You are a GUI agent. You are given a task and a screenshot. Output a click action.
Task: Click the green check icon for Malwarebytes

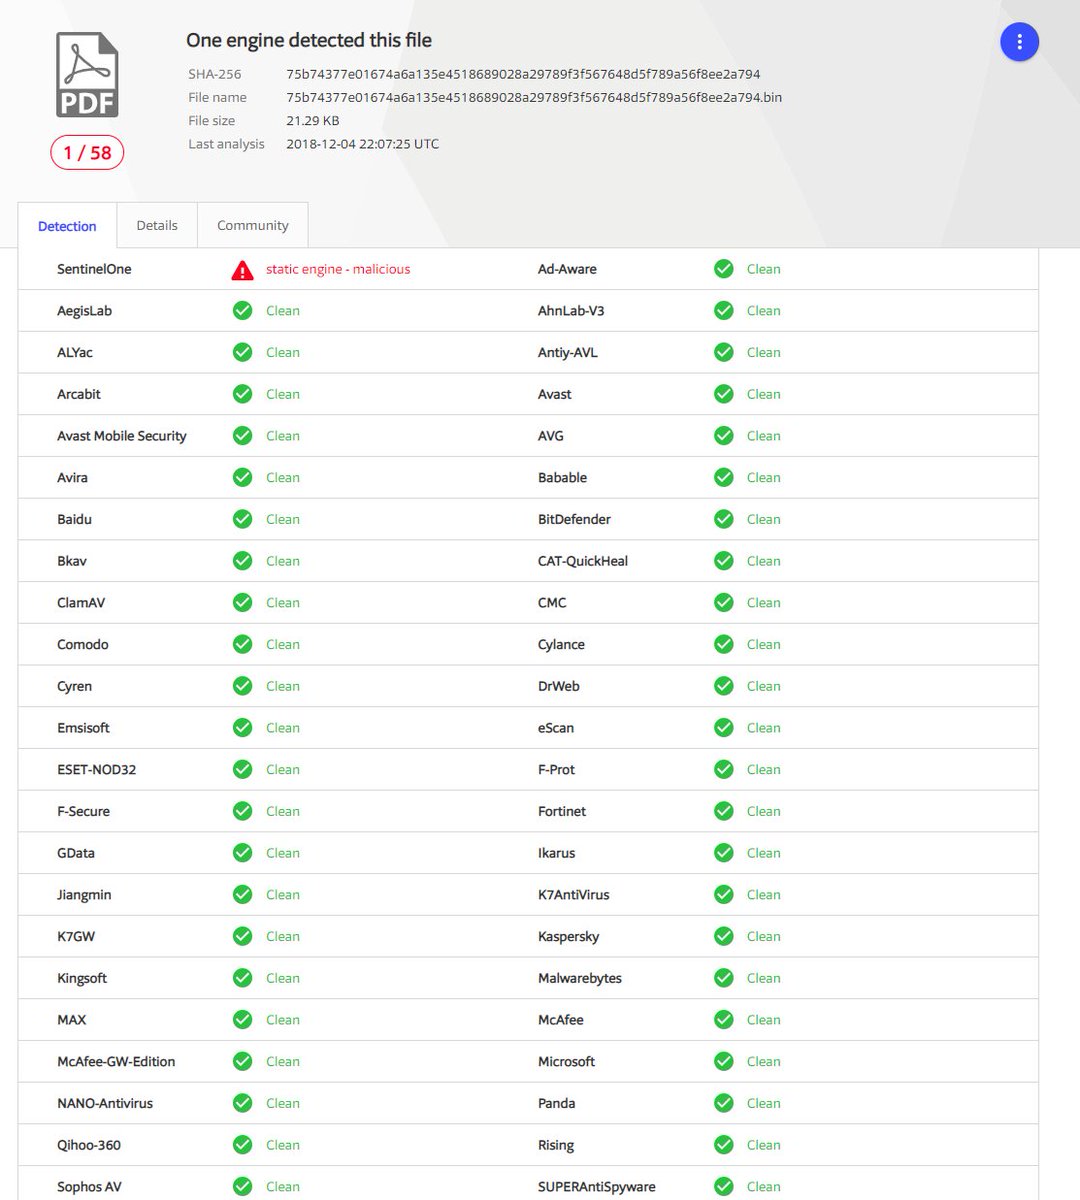click(723, 978)
